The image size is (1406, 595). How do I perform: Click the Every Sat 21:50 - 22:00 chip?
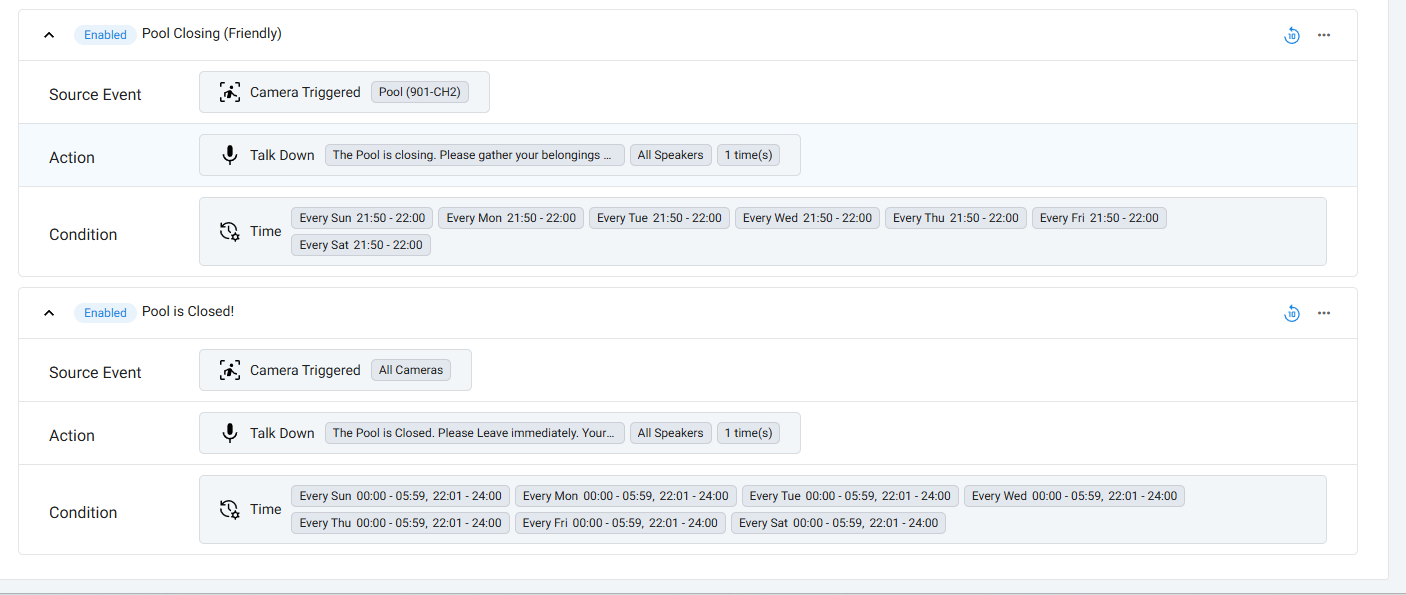click(361, 245)
